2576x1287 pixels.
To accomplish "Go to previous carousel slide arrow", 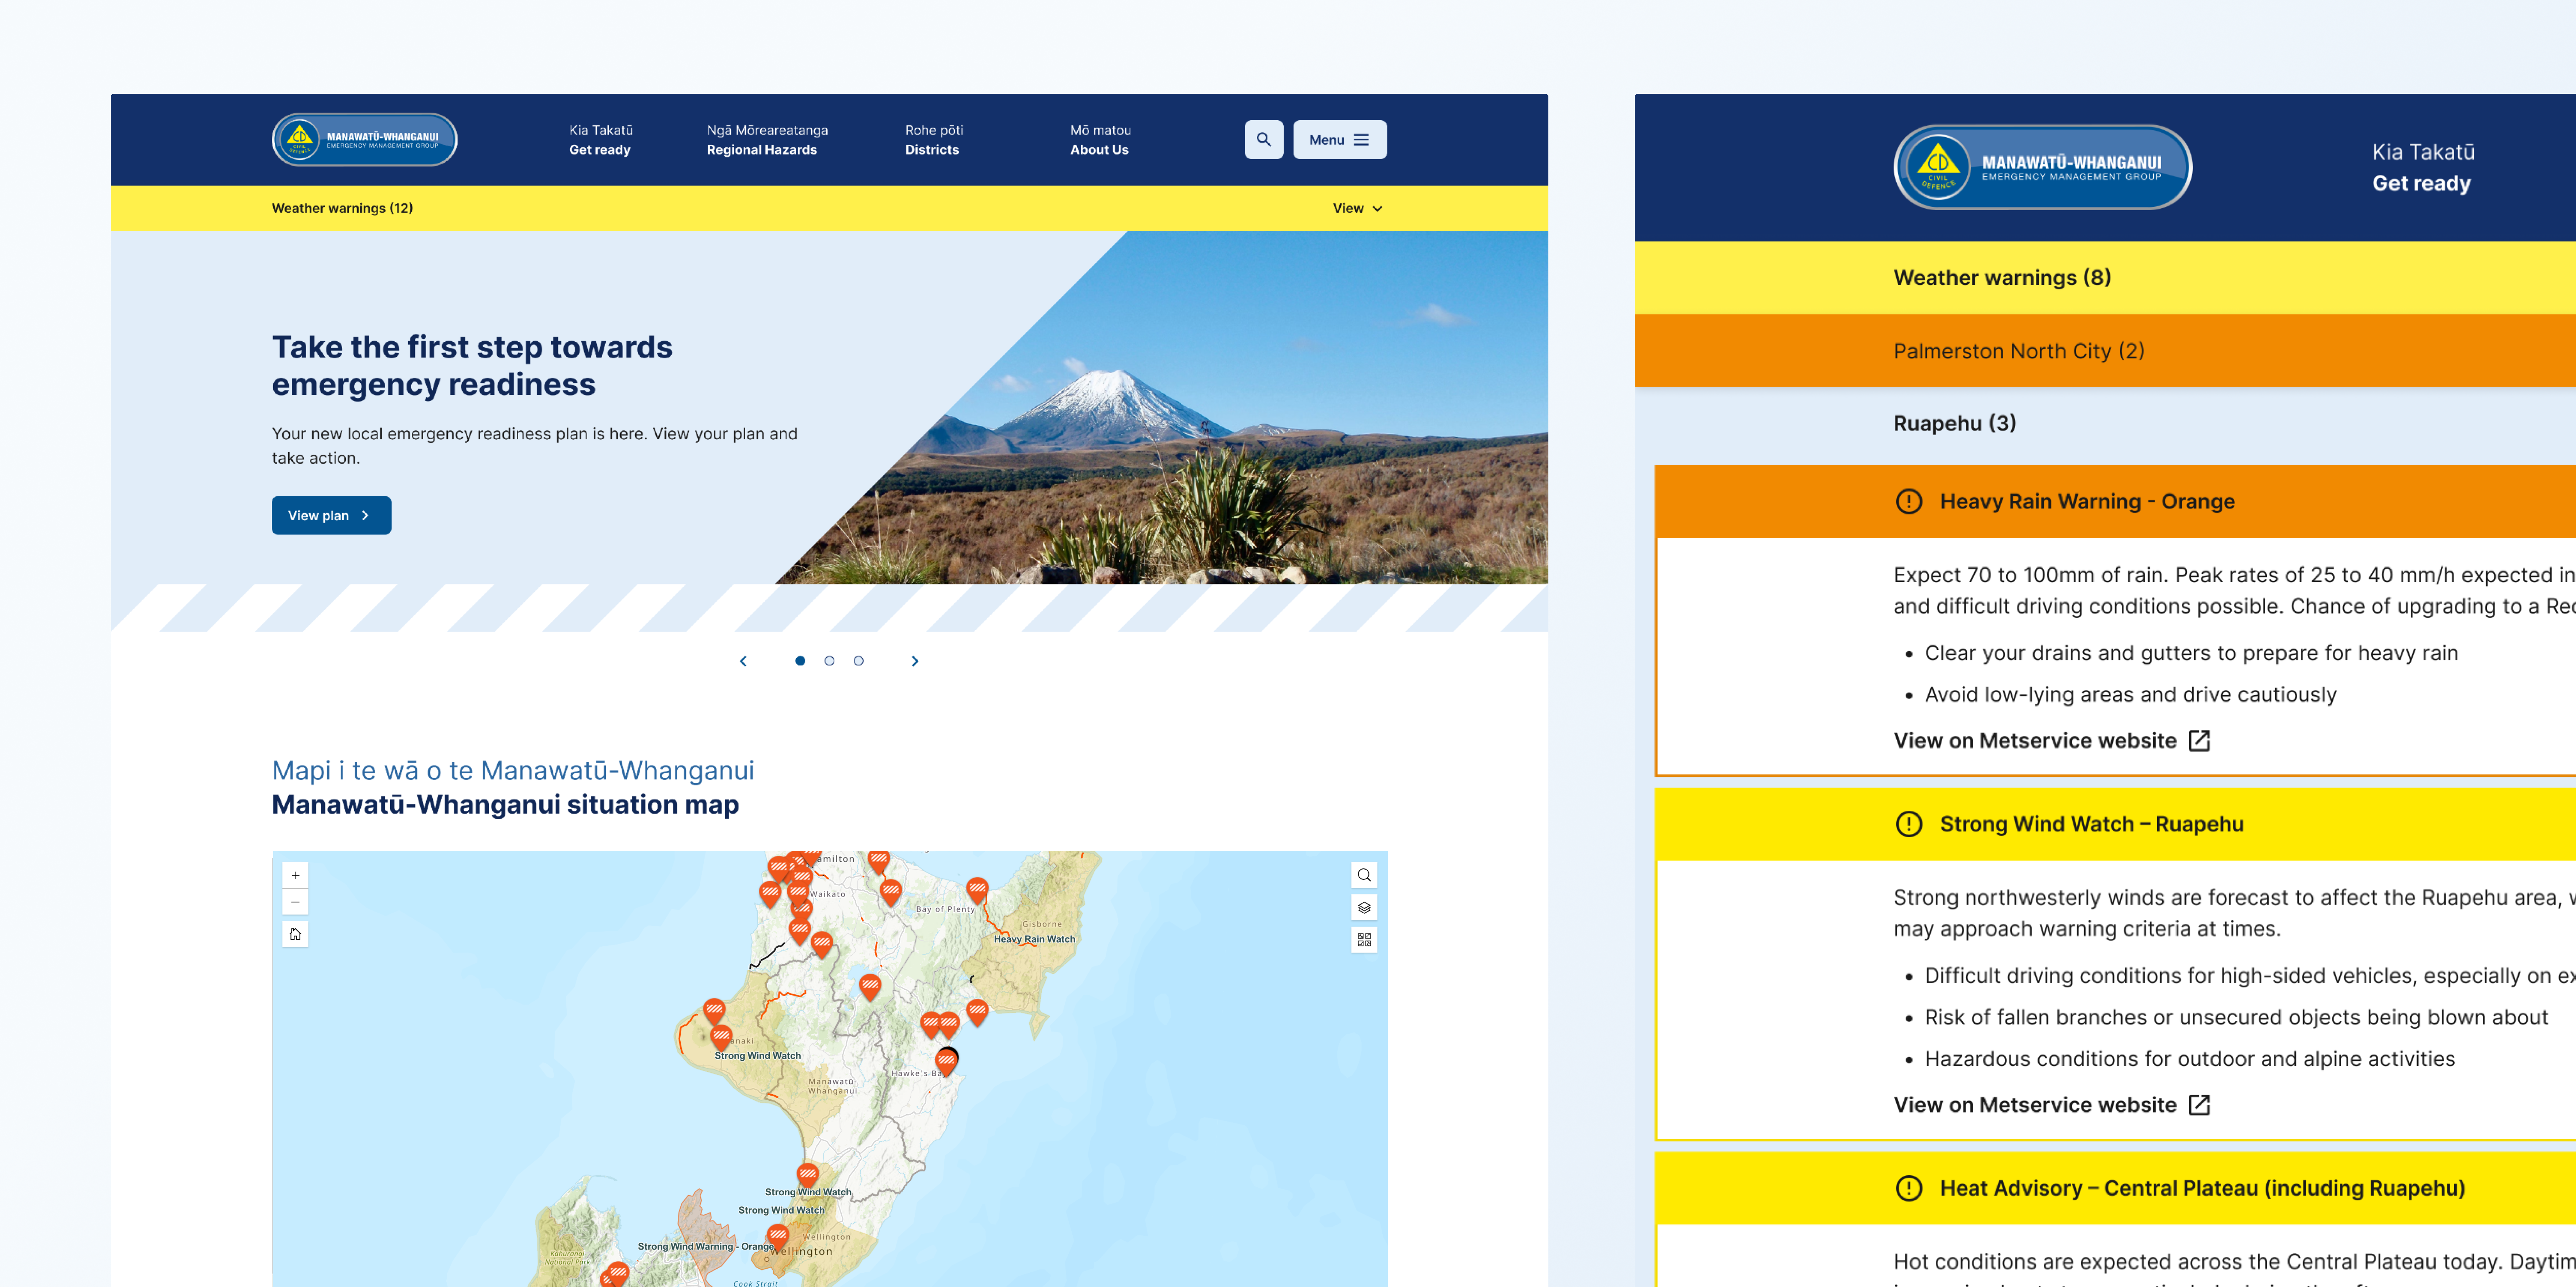I will 743,661.
